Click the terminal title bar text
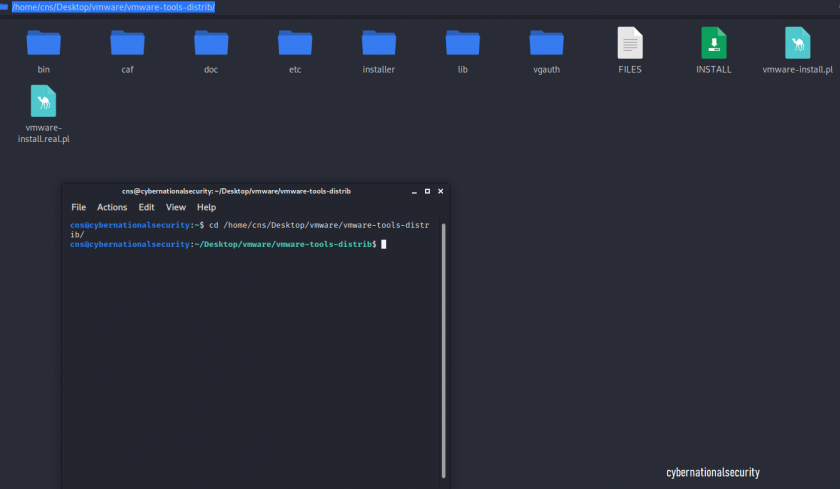This screenshot has width=840, height=489. point(236,191)
